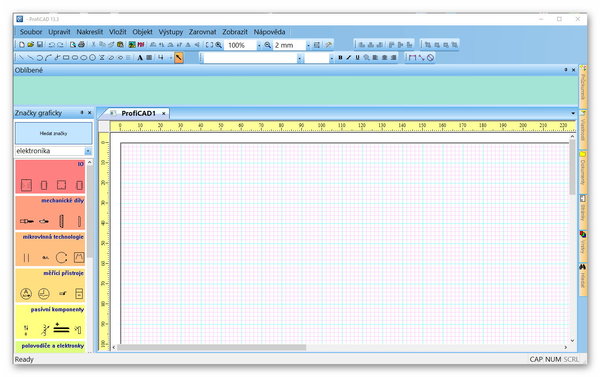Open a file with the folder icon
Viewport: 600px width, 377px height.
pyautogui.click(x=31, y=45)
